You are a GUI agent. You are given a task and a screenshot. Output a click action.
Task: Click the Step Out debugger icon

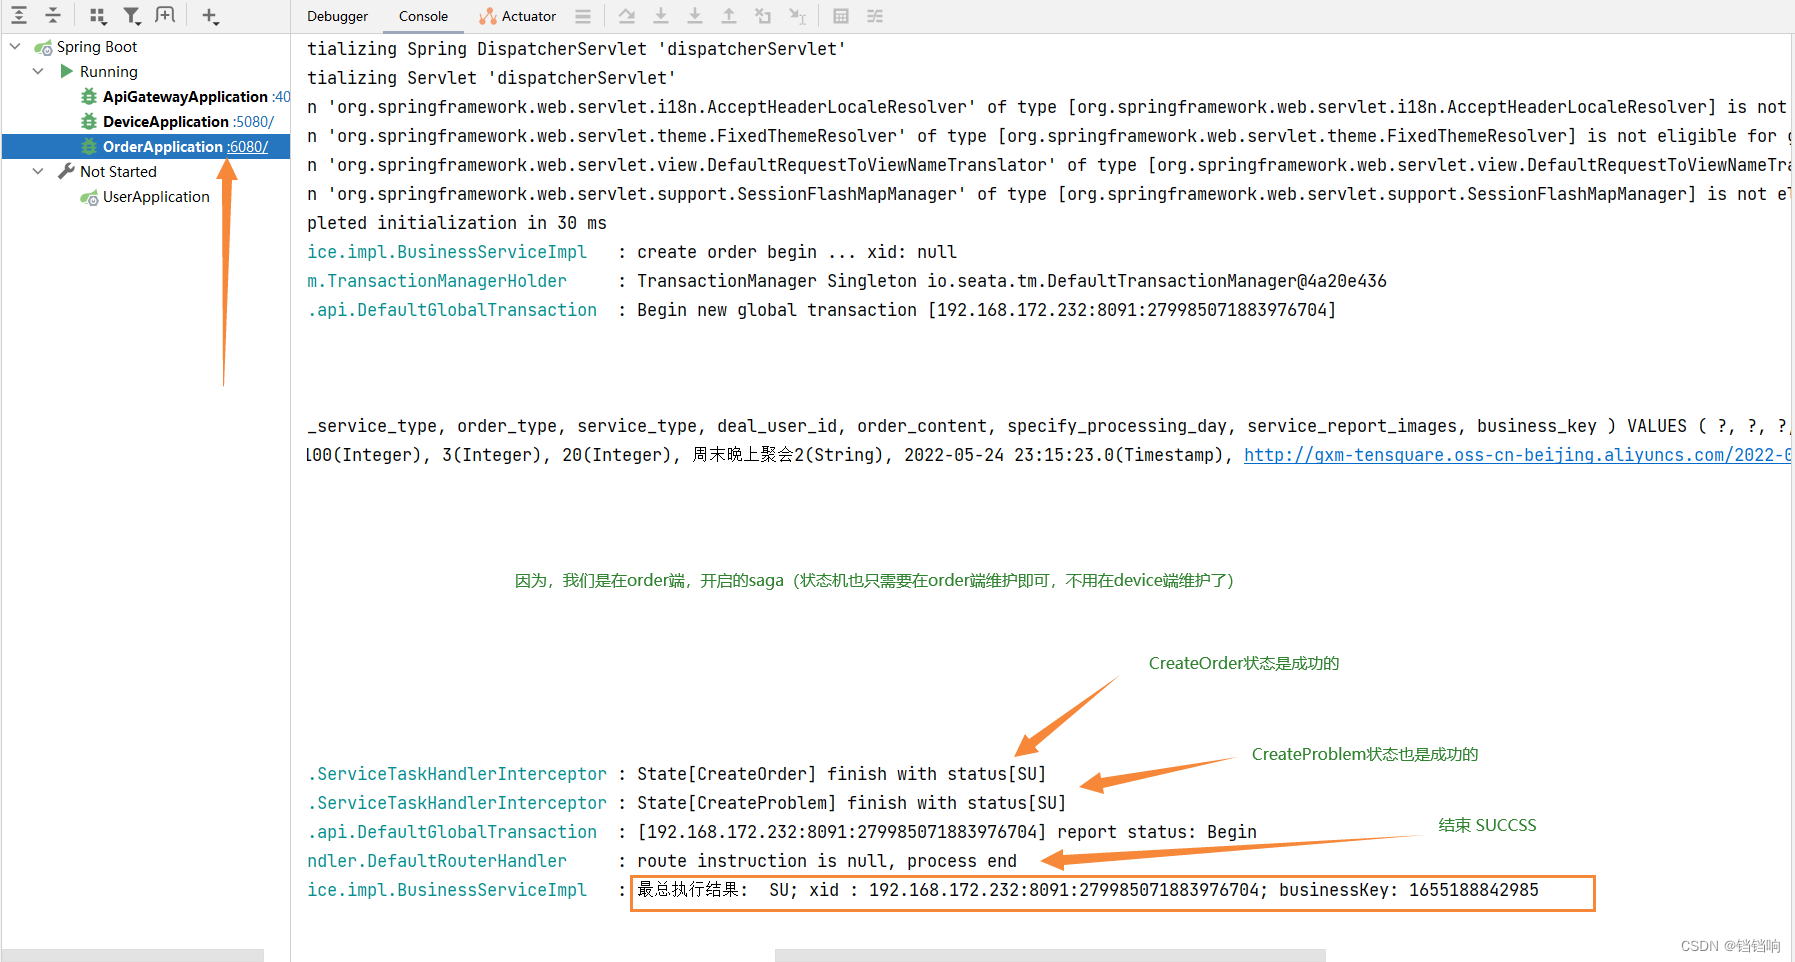coord(729,16)
